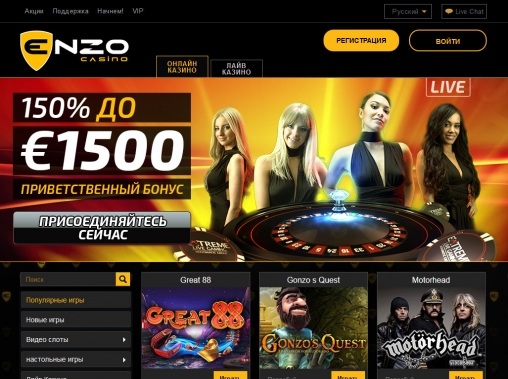Open Motorhead game thumbnail
508x379 pixels.
click(431, 328)
